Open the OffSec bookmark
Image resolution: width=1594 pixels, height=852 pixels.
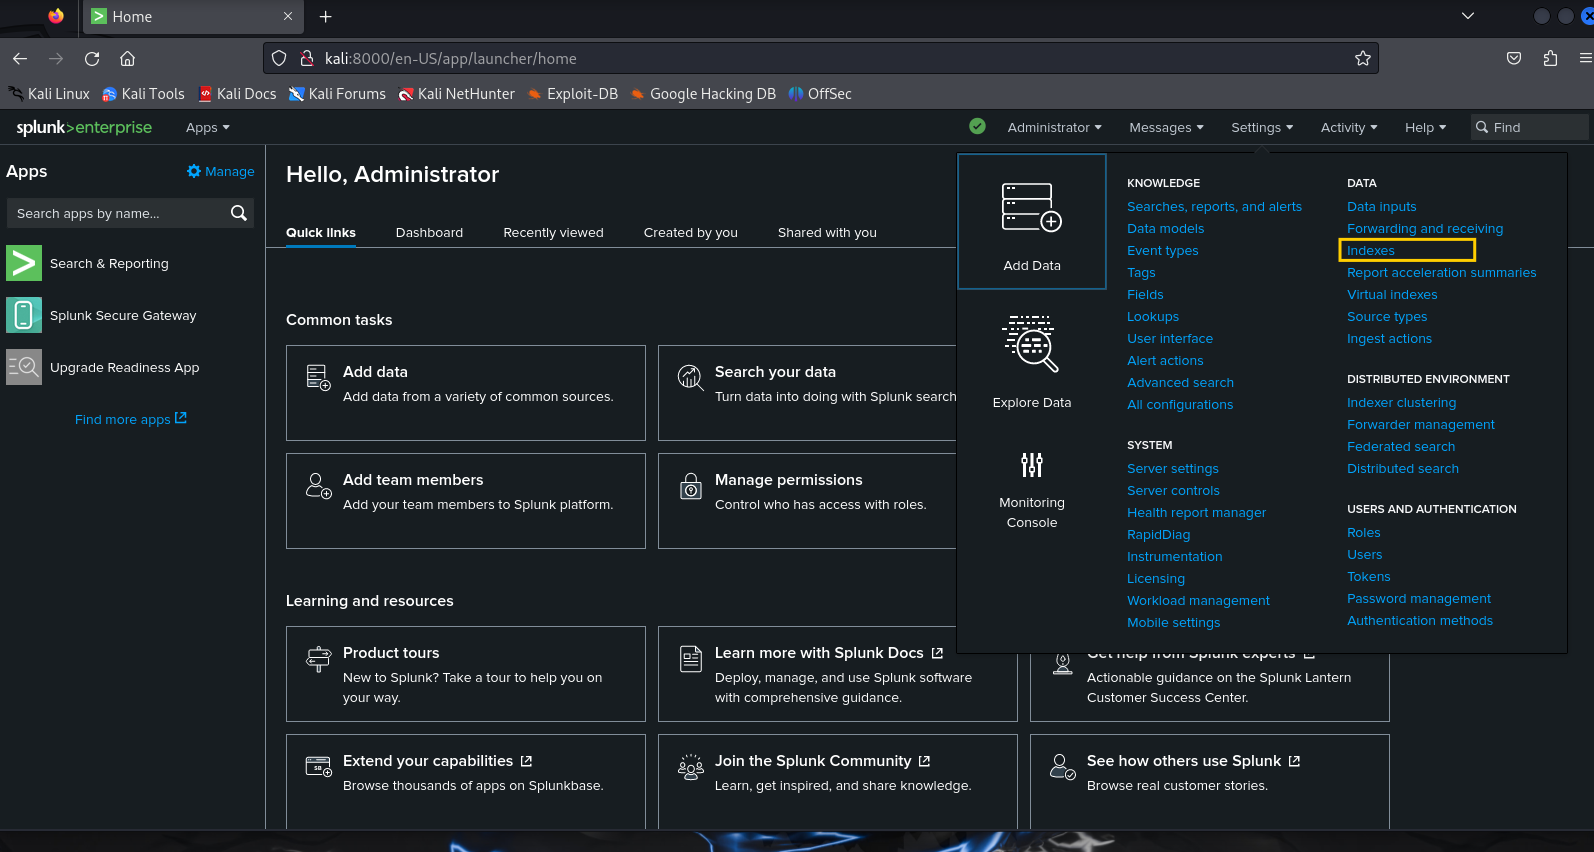pos(820,93)
